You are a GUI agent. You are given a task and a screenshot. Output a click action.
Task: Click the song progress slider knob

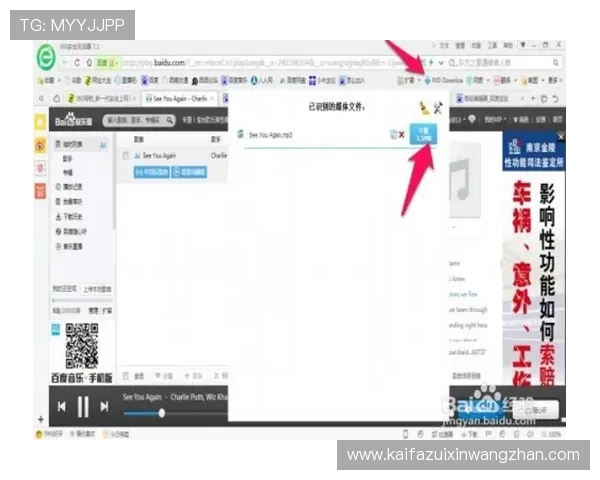[x=162, y=413]
